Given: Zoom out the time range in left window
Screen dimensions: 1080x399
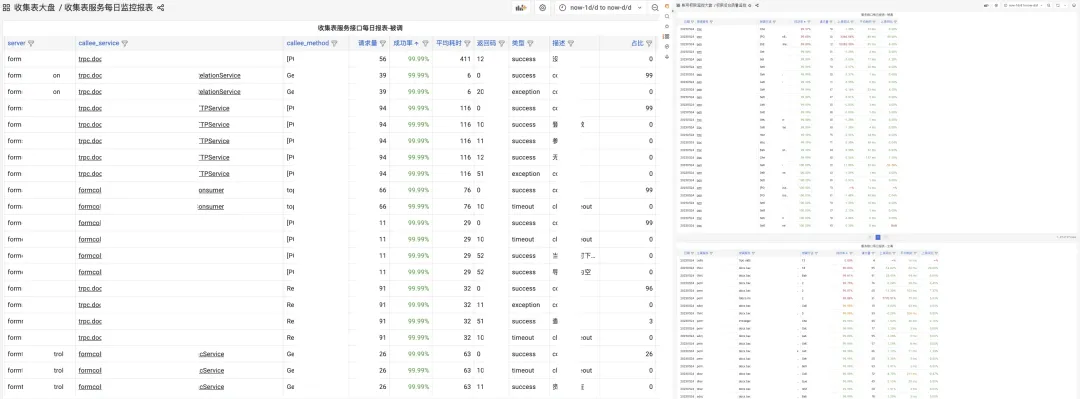Looking at the screenshot, I should pos(655,8).
